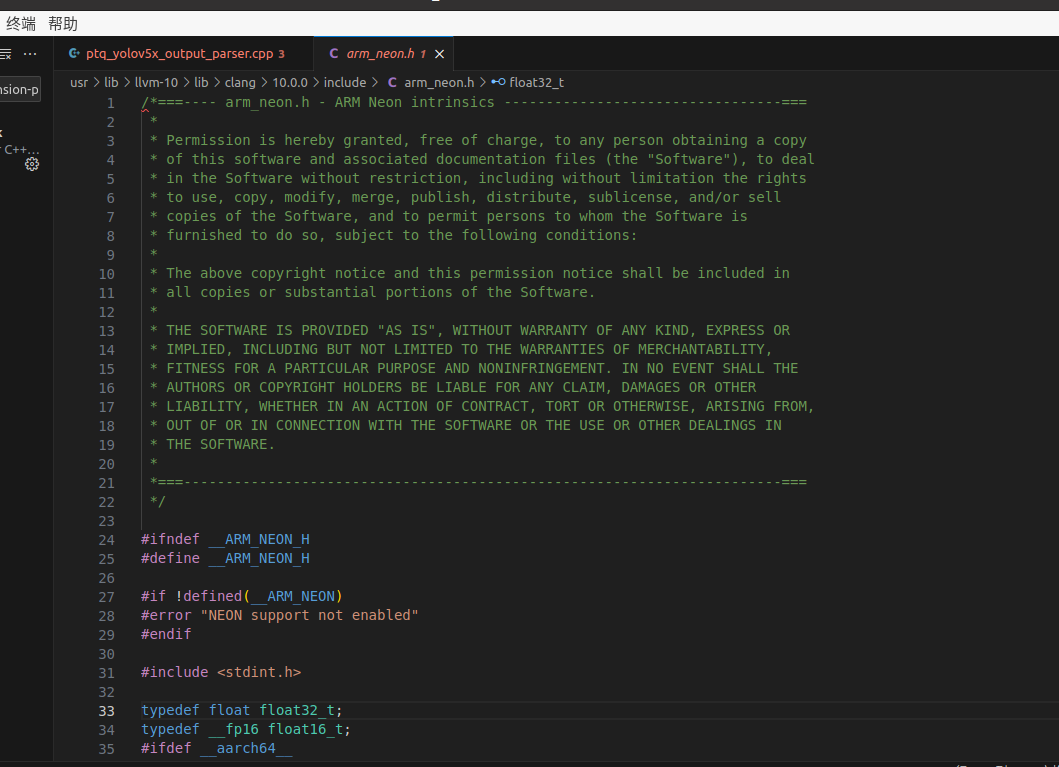The image size is (1059, 767).
Task: Click the error count '1' on arm_neon.h tab
Action: tap(423, 54)
